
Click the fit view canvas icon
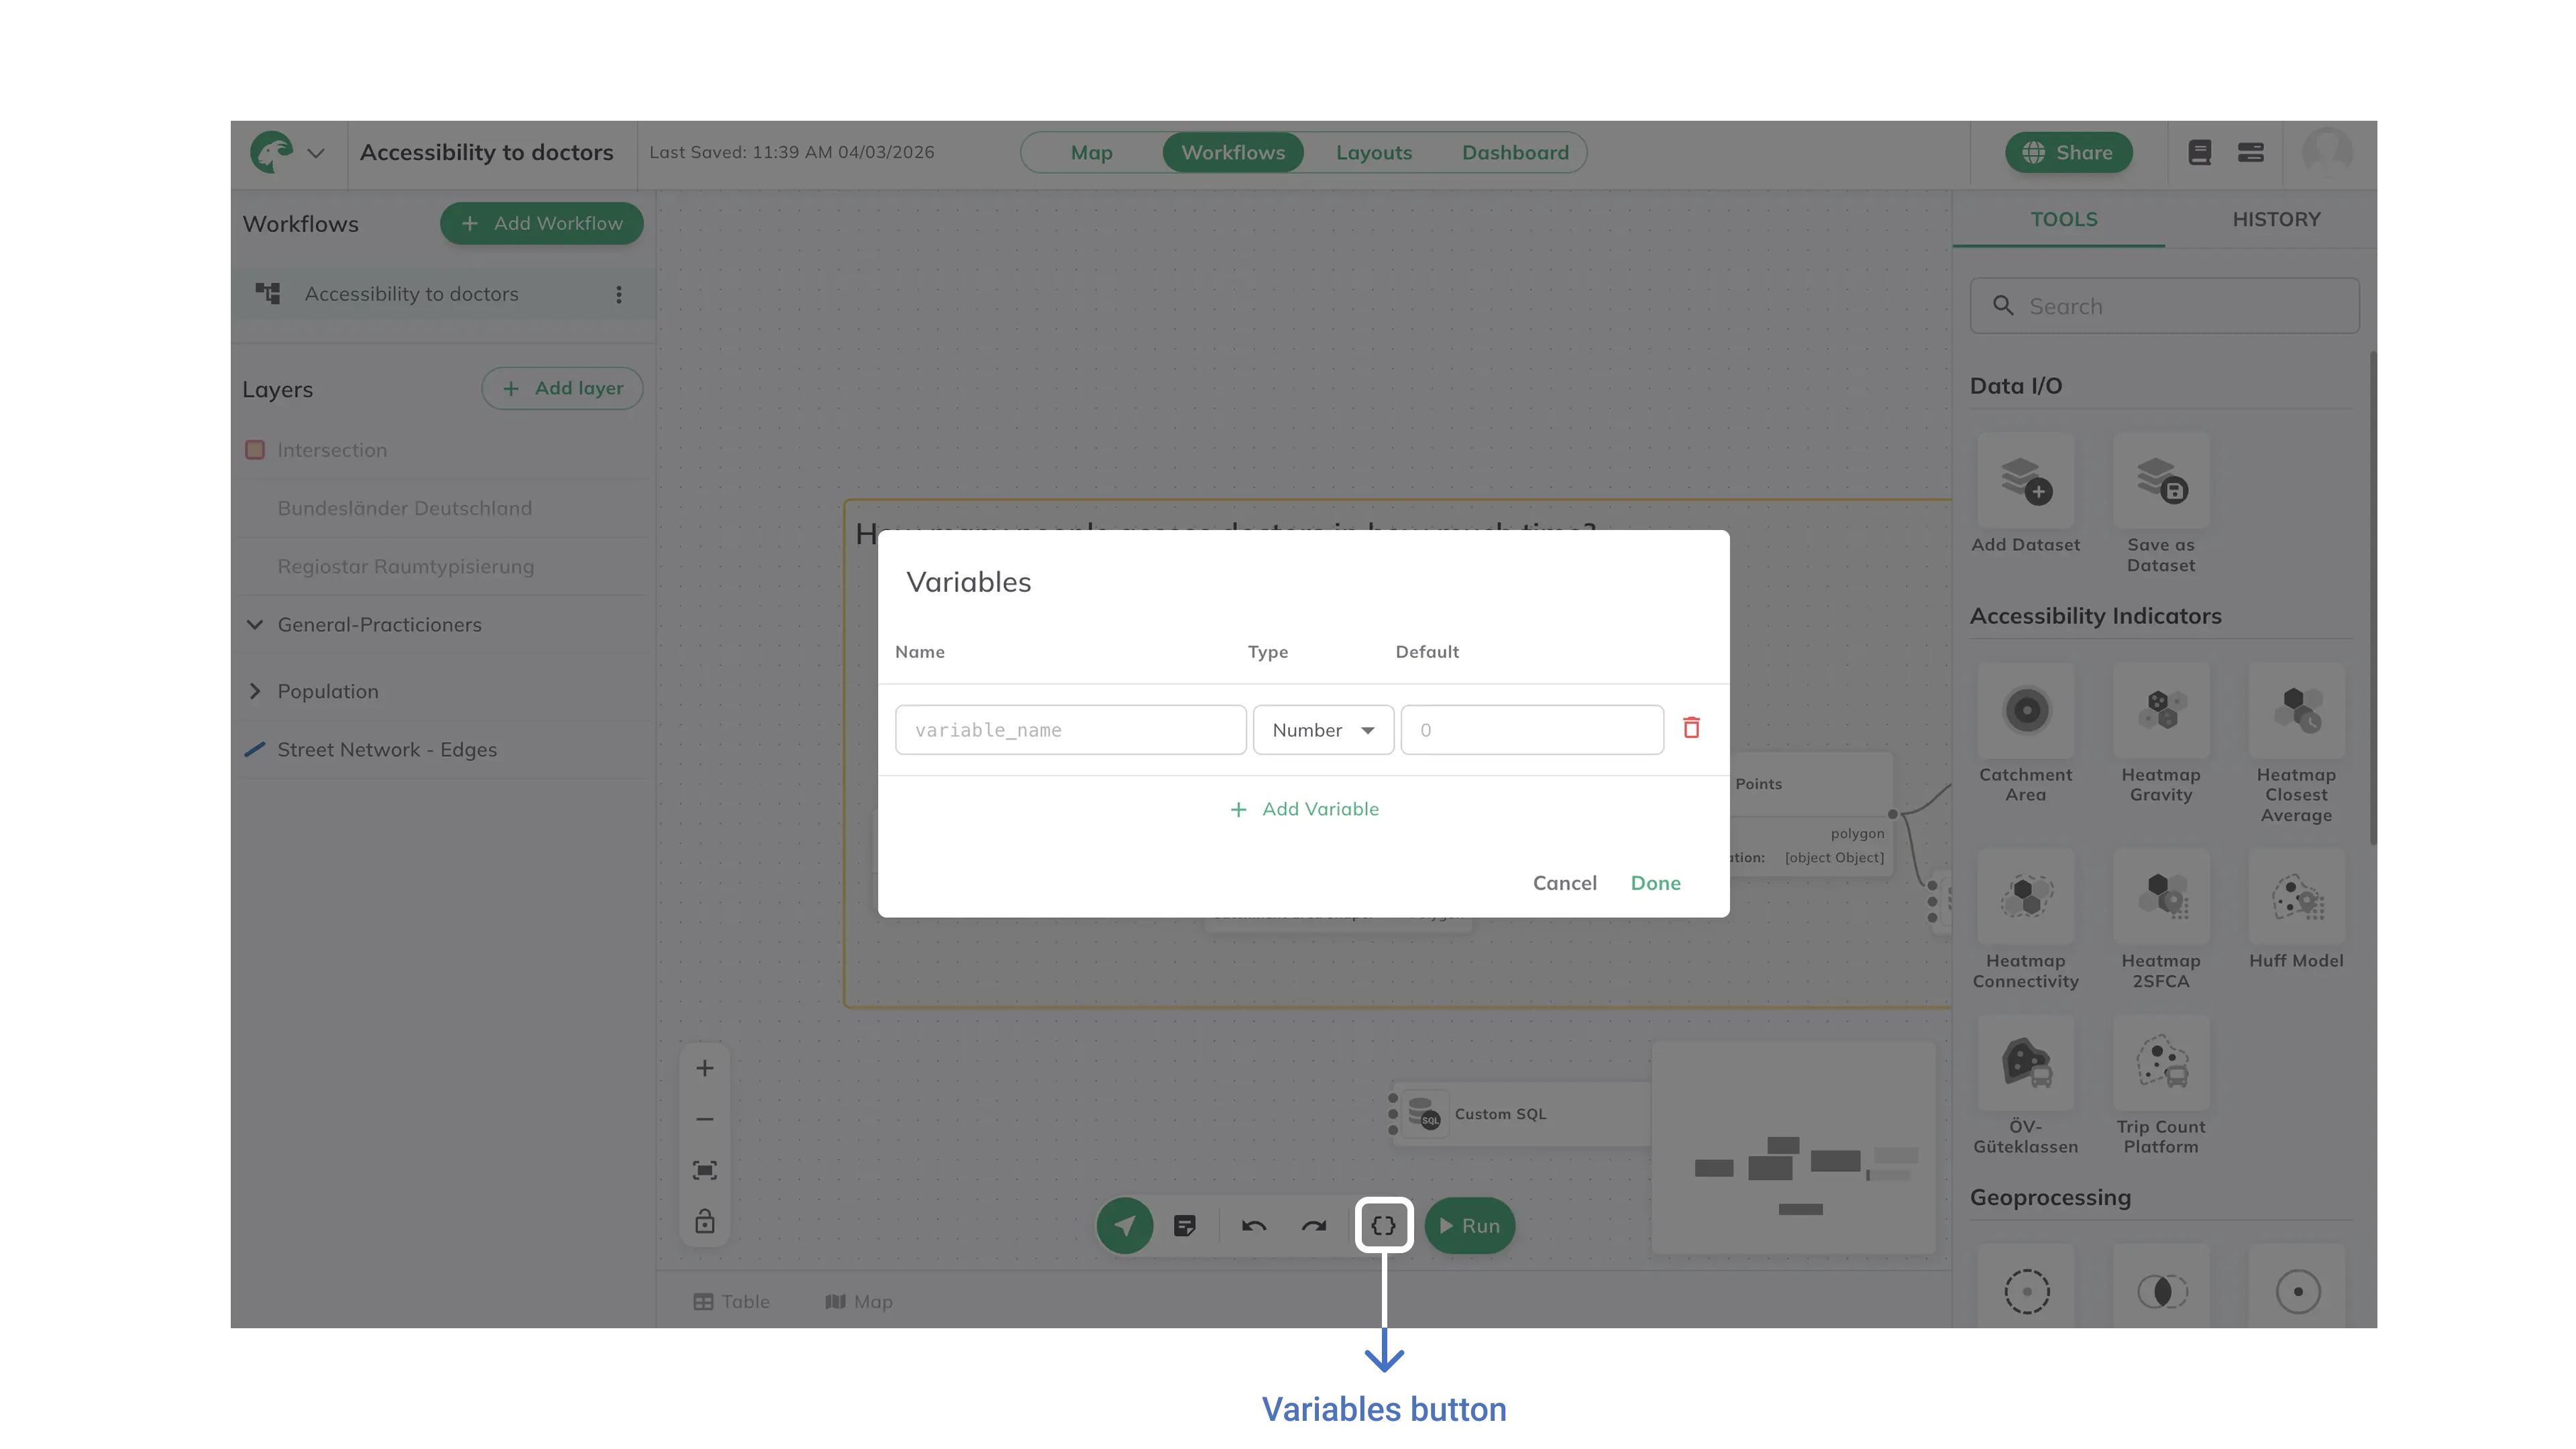click(704, 1170)
